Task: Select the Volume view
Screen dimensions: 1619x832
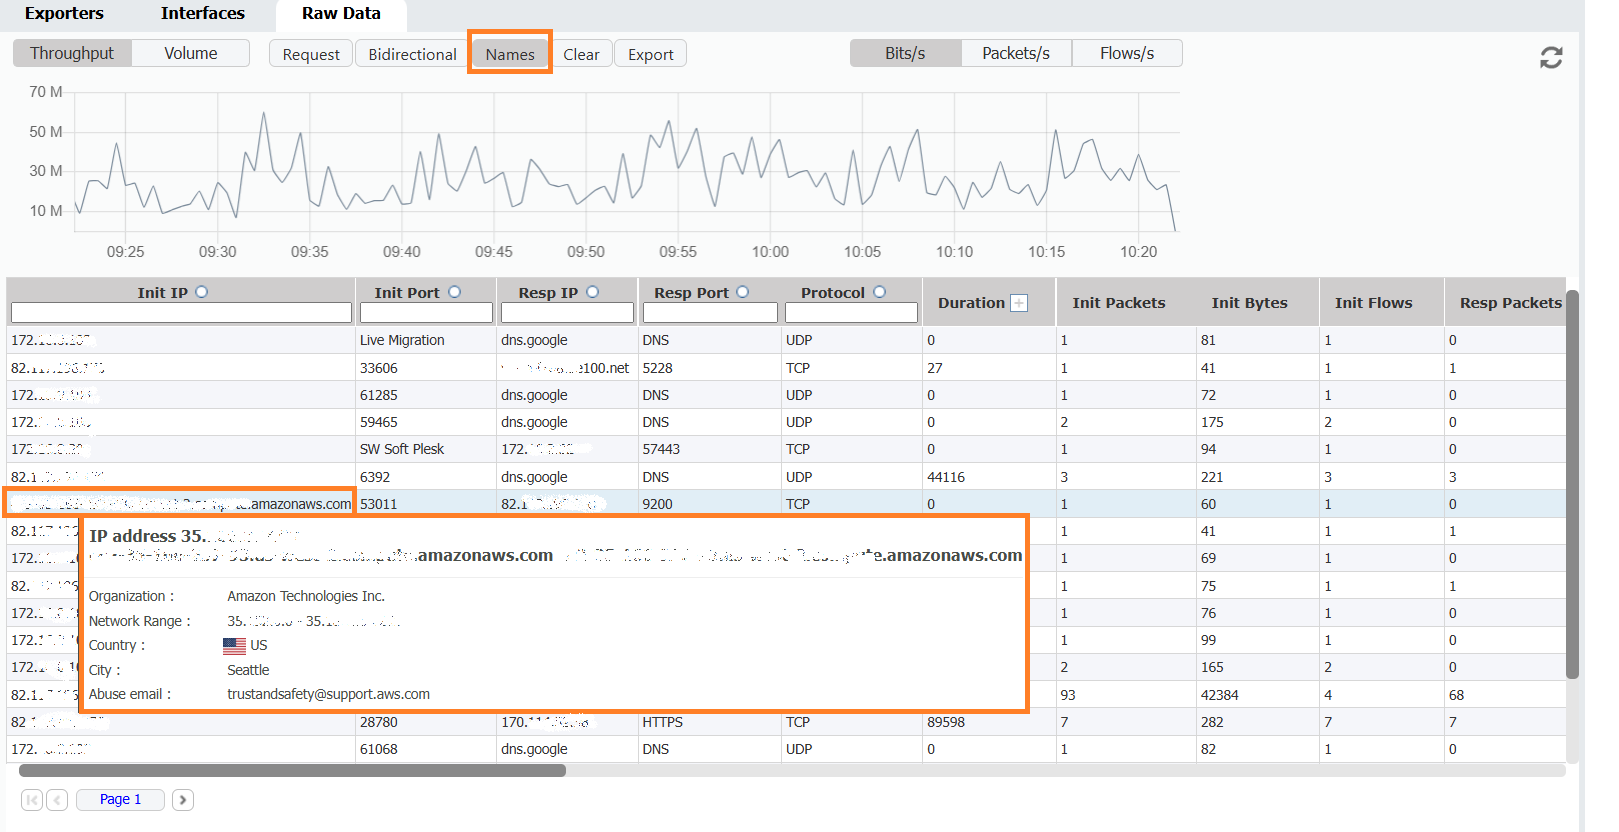Action: pos(190,53)
